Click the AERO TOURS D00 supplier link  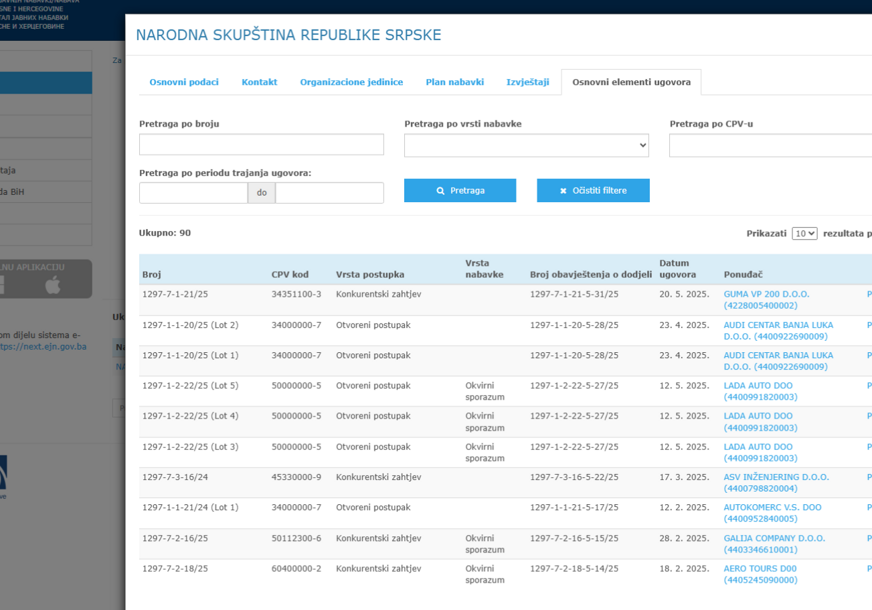pos(760,568)
